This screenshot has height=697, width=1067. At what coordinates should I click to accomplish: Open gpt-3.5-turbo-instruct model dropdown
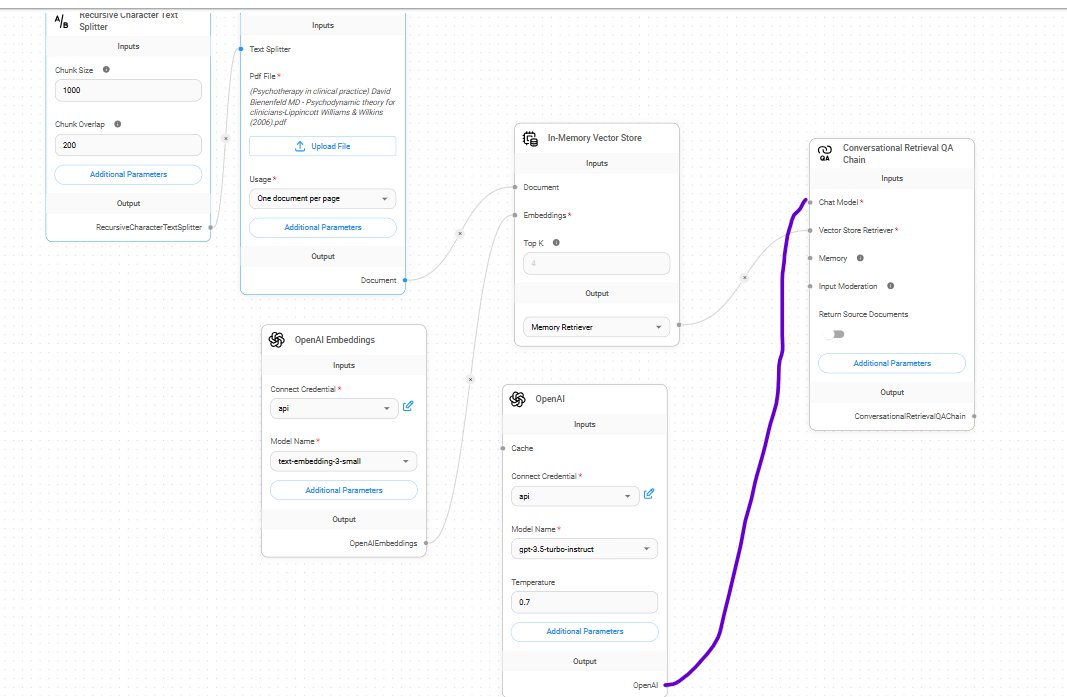coord(585,549)
